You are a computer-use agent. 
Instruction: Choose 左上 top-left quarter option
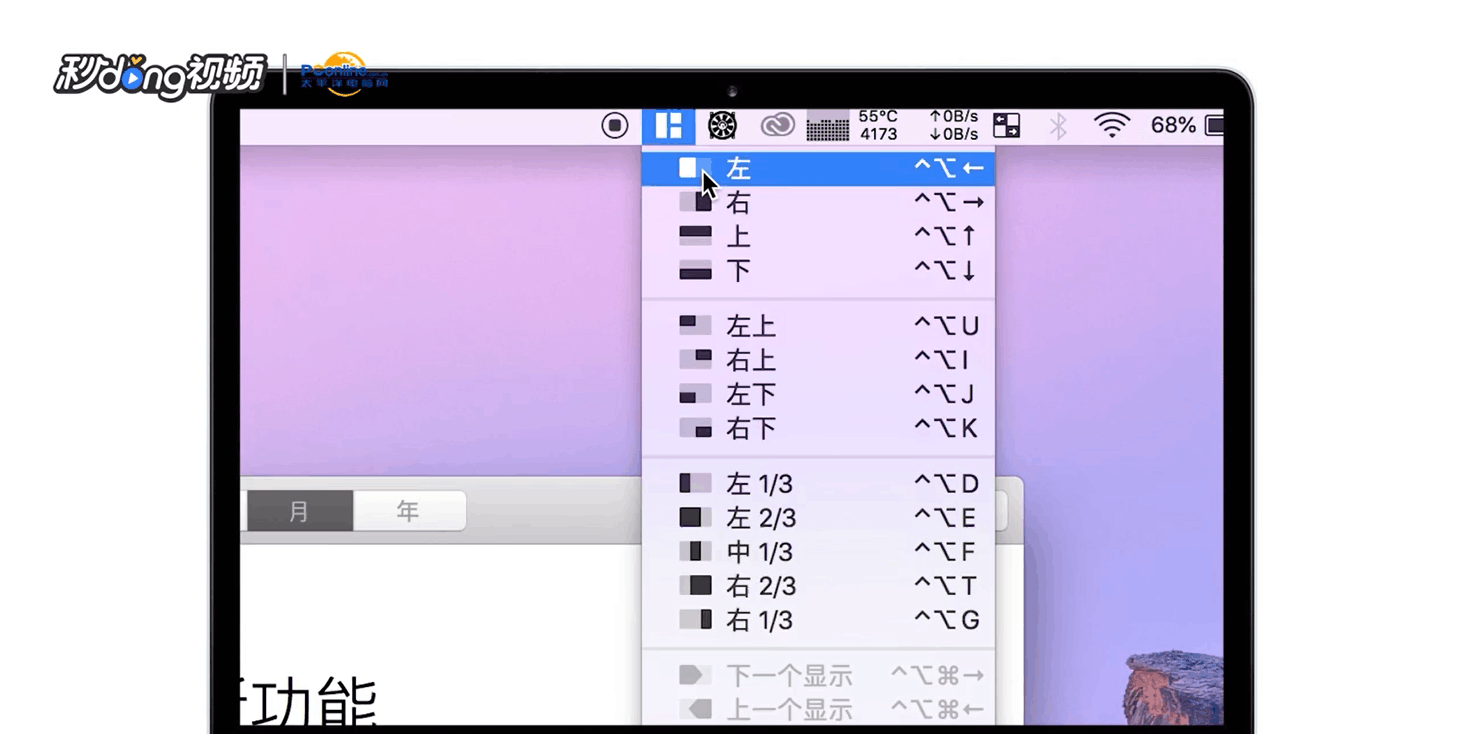click(818, 326)
